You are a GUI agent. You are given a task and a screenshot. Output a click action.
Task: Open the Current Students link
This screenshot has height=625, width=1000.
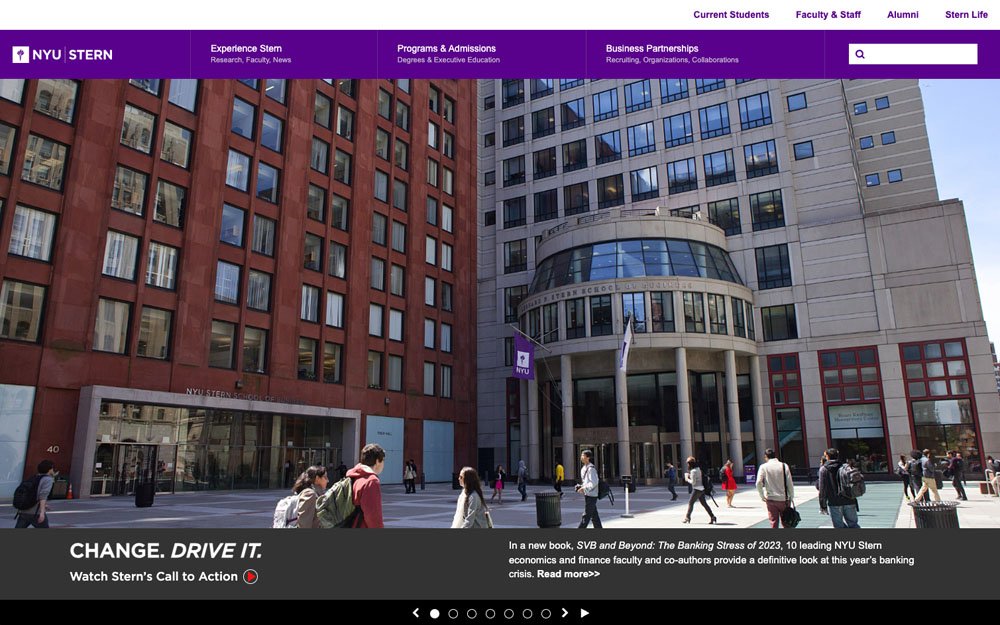click(x=731, y=15)
